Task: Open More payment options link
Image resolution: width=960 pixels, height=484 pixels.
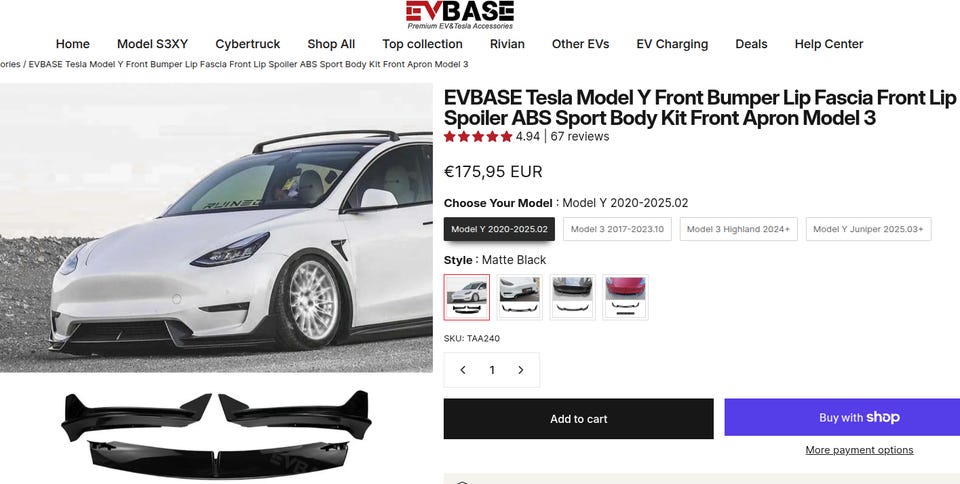Action: [859, 450]
